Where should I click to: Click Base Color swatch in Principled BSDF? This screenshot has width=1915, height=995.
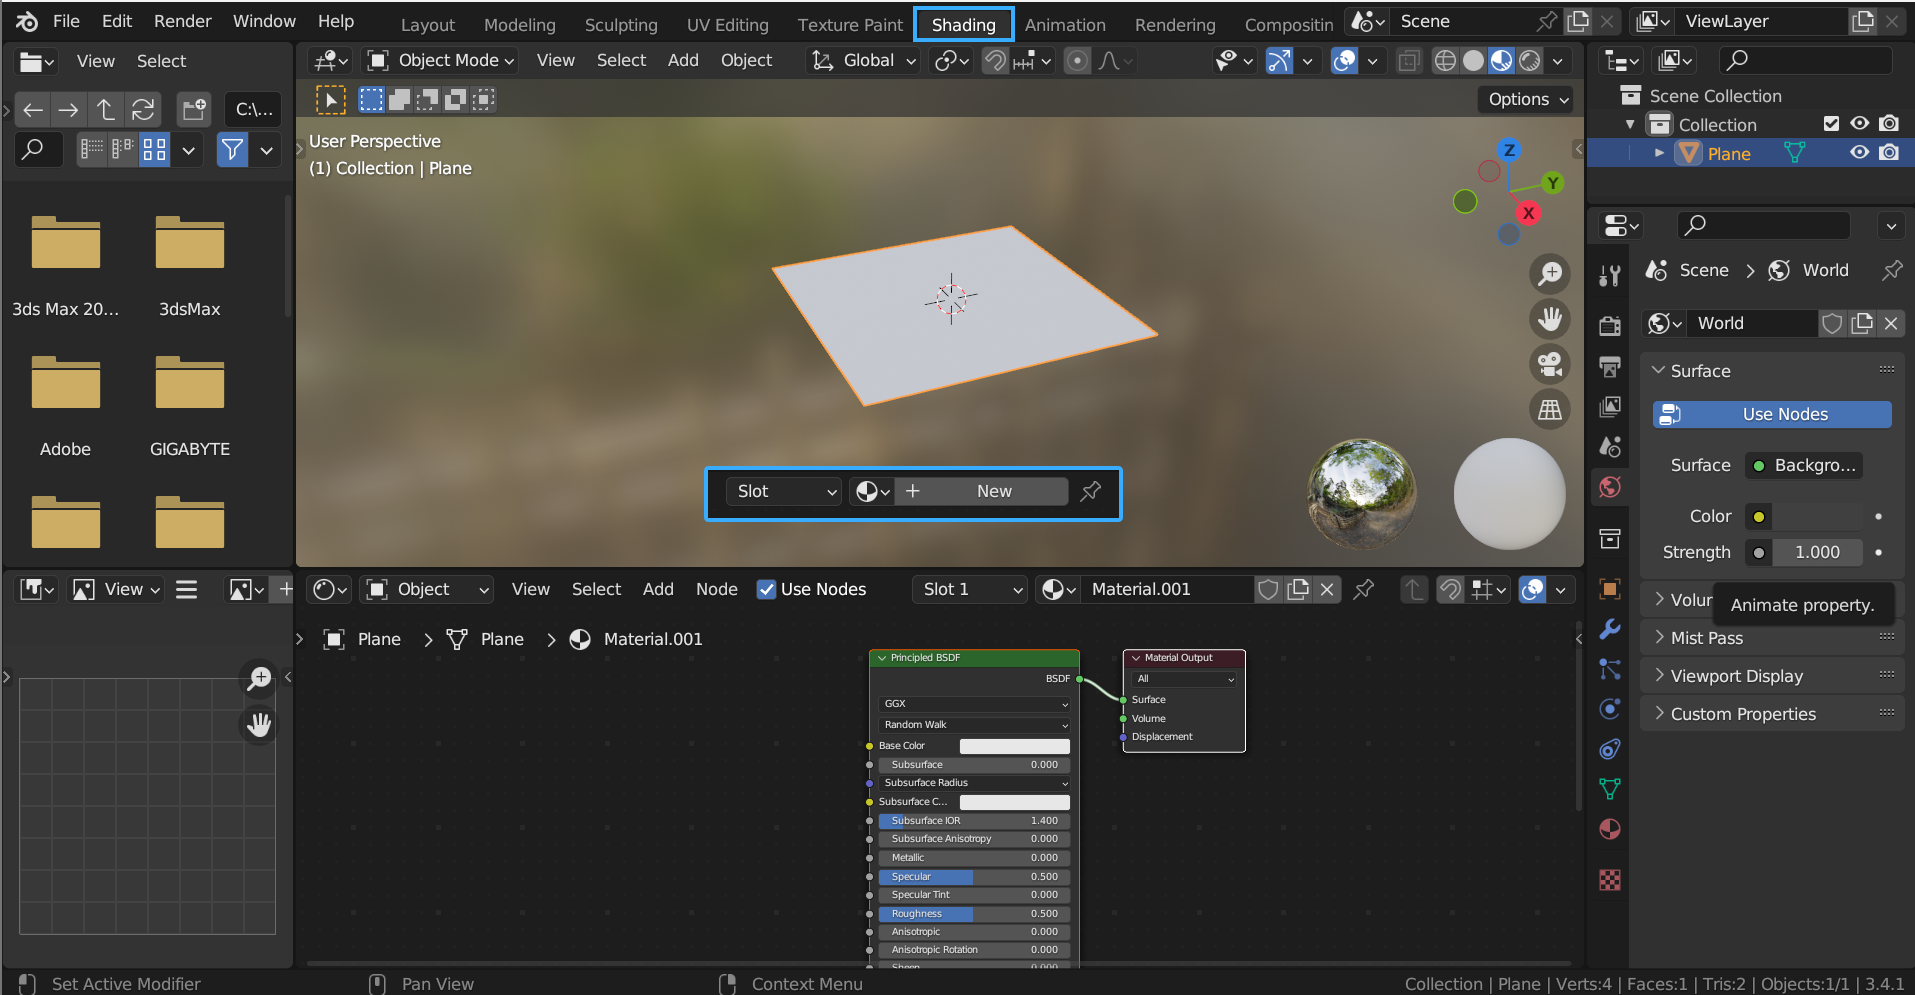(x=1014, y=746)
